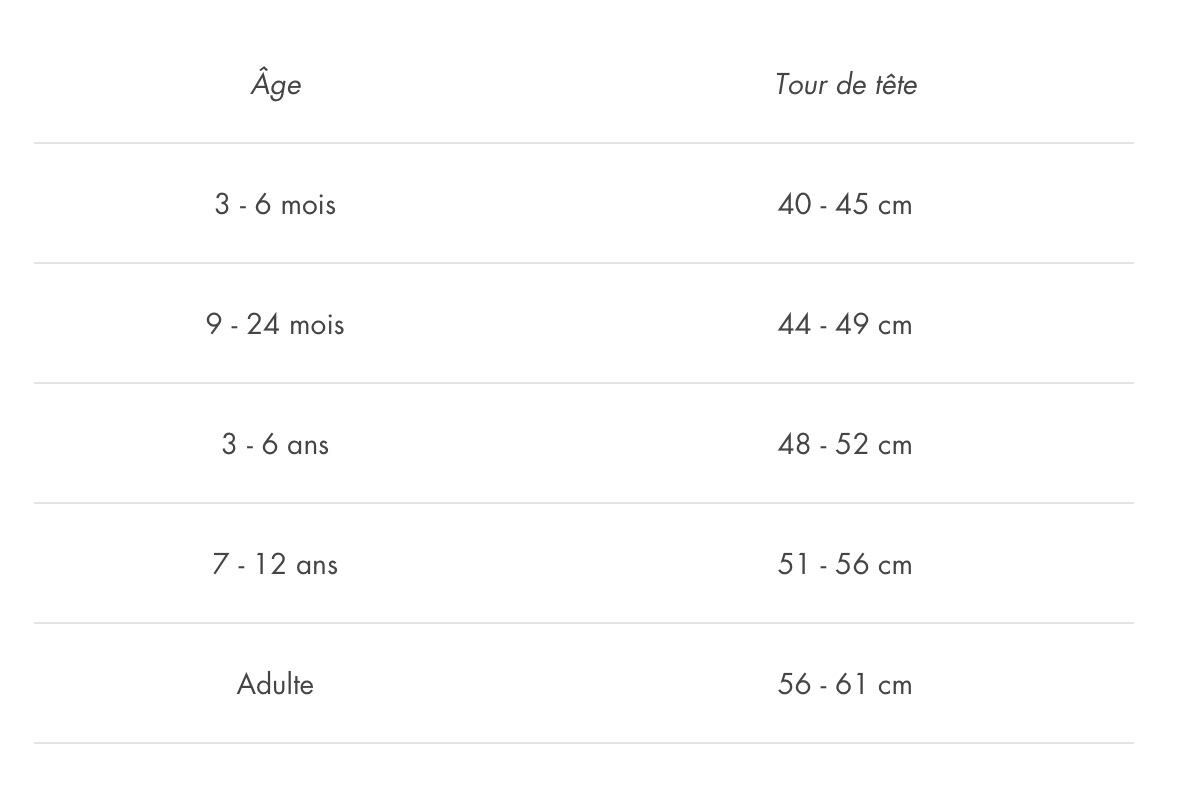Viewport: 1180px width, 798px height.
Task: Click the number 61 in last row
Action: click(854, 685)
